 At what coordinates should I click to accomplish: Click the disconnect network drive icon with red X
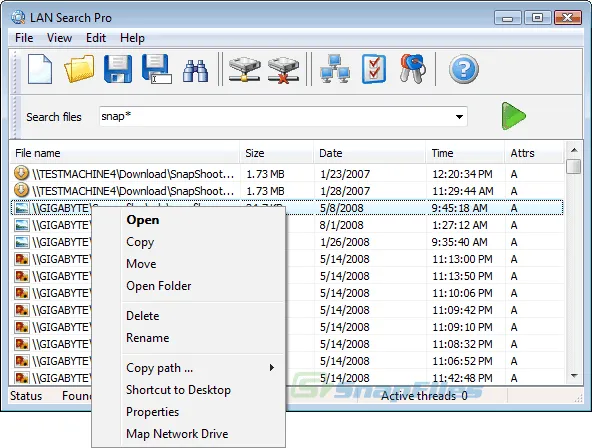(283, 70)
